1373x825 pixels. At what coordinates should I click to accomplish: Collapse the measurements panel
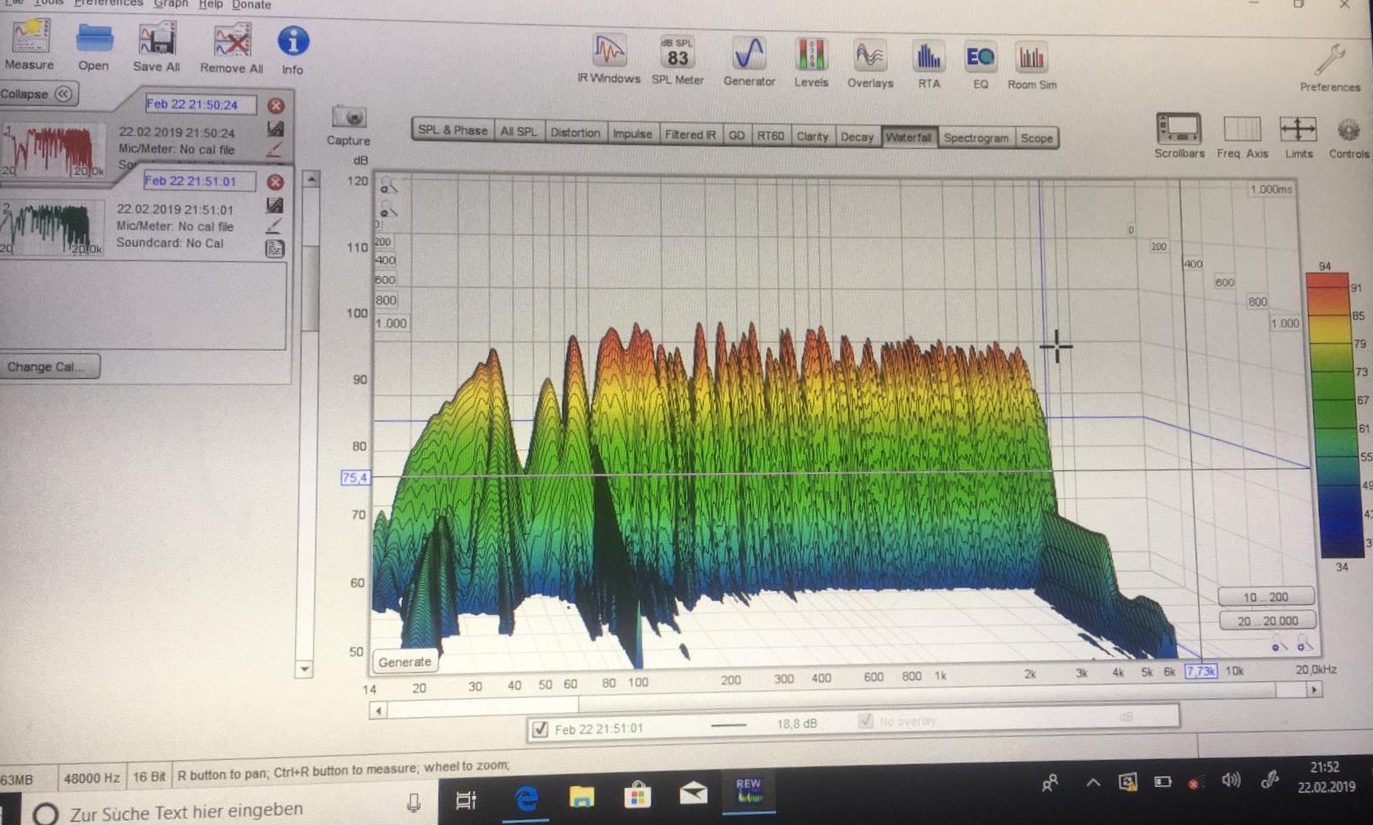(38, 94)
